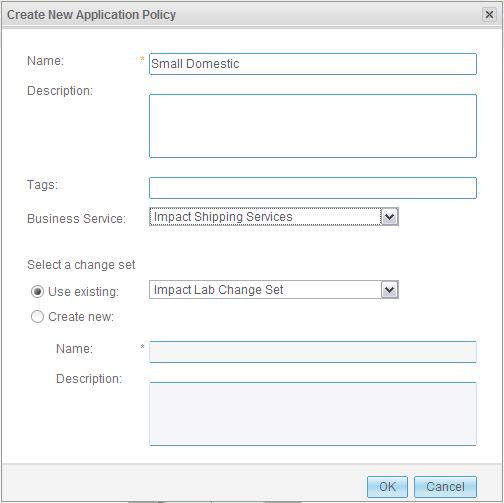This screenshot has width=504, height=503.
Task: Click the new change set Description area
Action: tap(313, 414)
